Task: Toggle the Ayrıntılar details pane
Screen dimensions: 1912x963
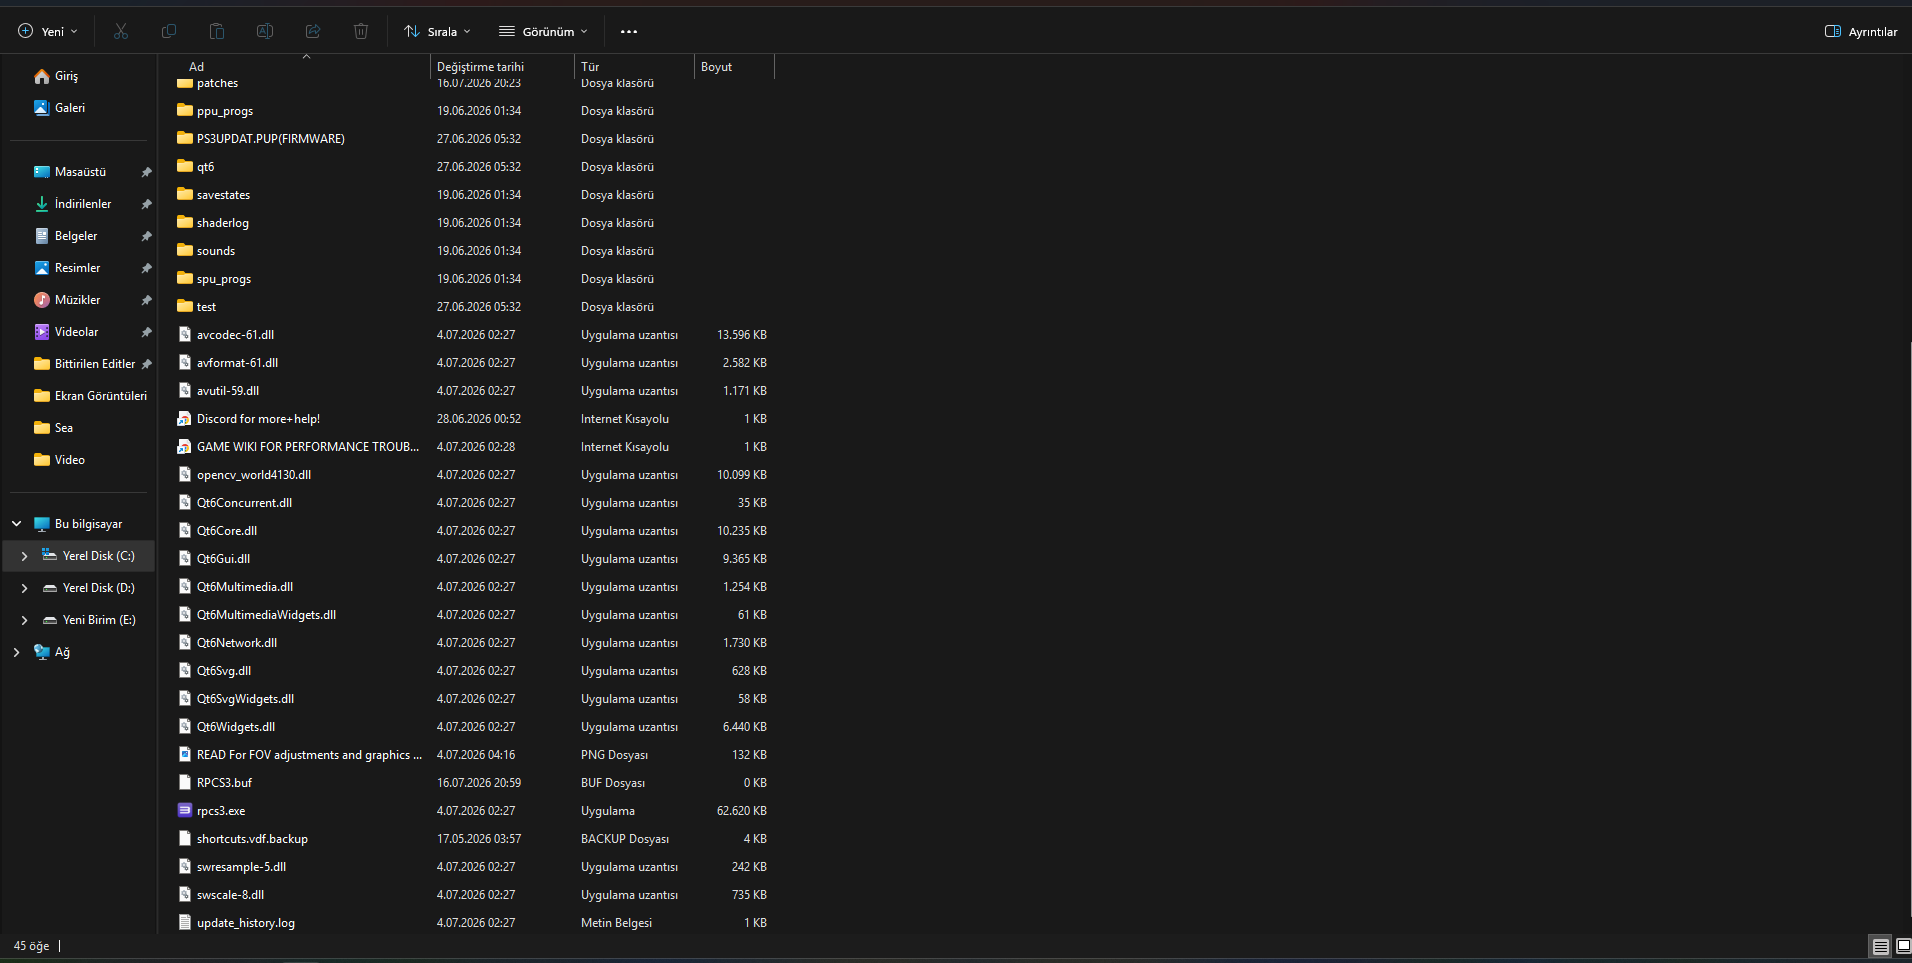Action: (1861, 31)
